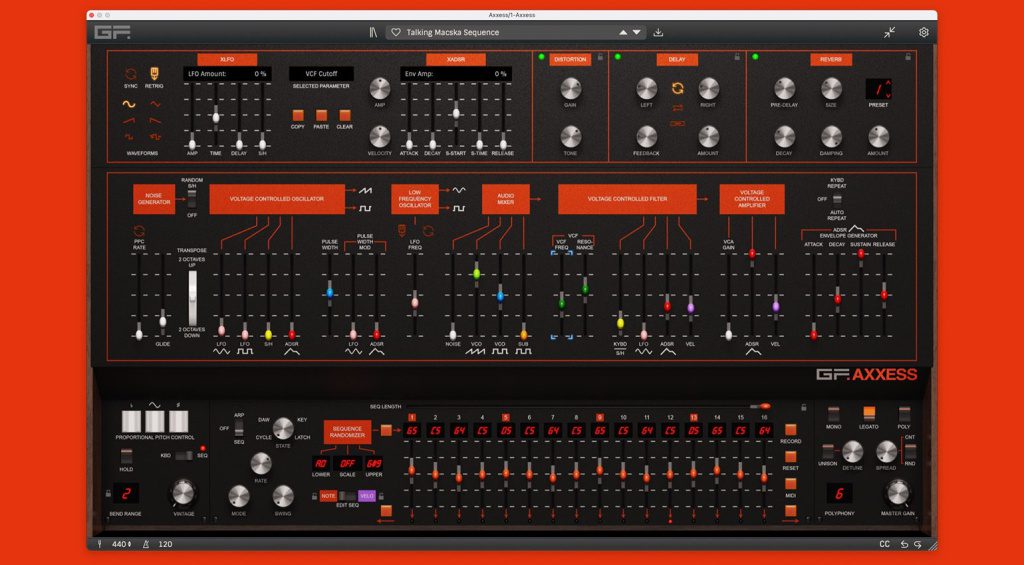1024x565 pixels.
Task: Select previous preset with up arrow
Action: click(x=623, y=33)
